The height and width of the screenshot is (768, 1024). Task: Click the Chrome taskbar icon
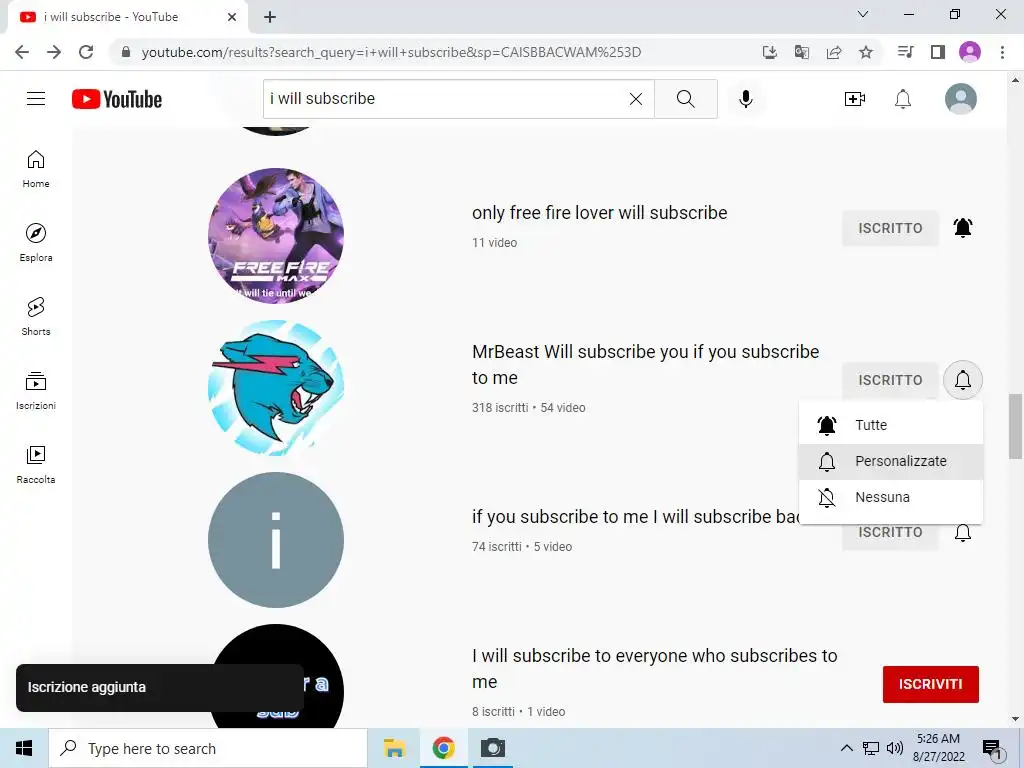click(443, 748)
